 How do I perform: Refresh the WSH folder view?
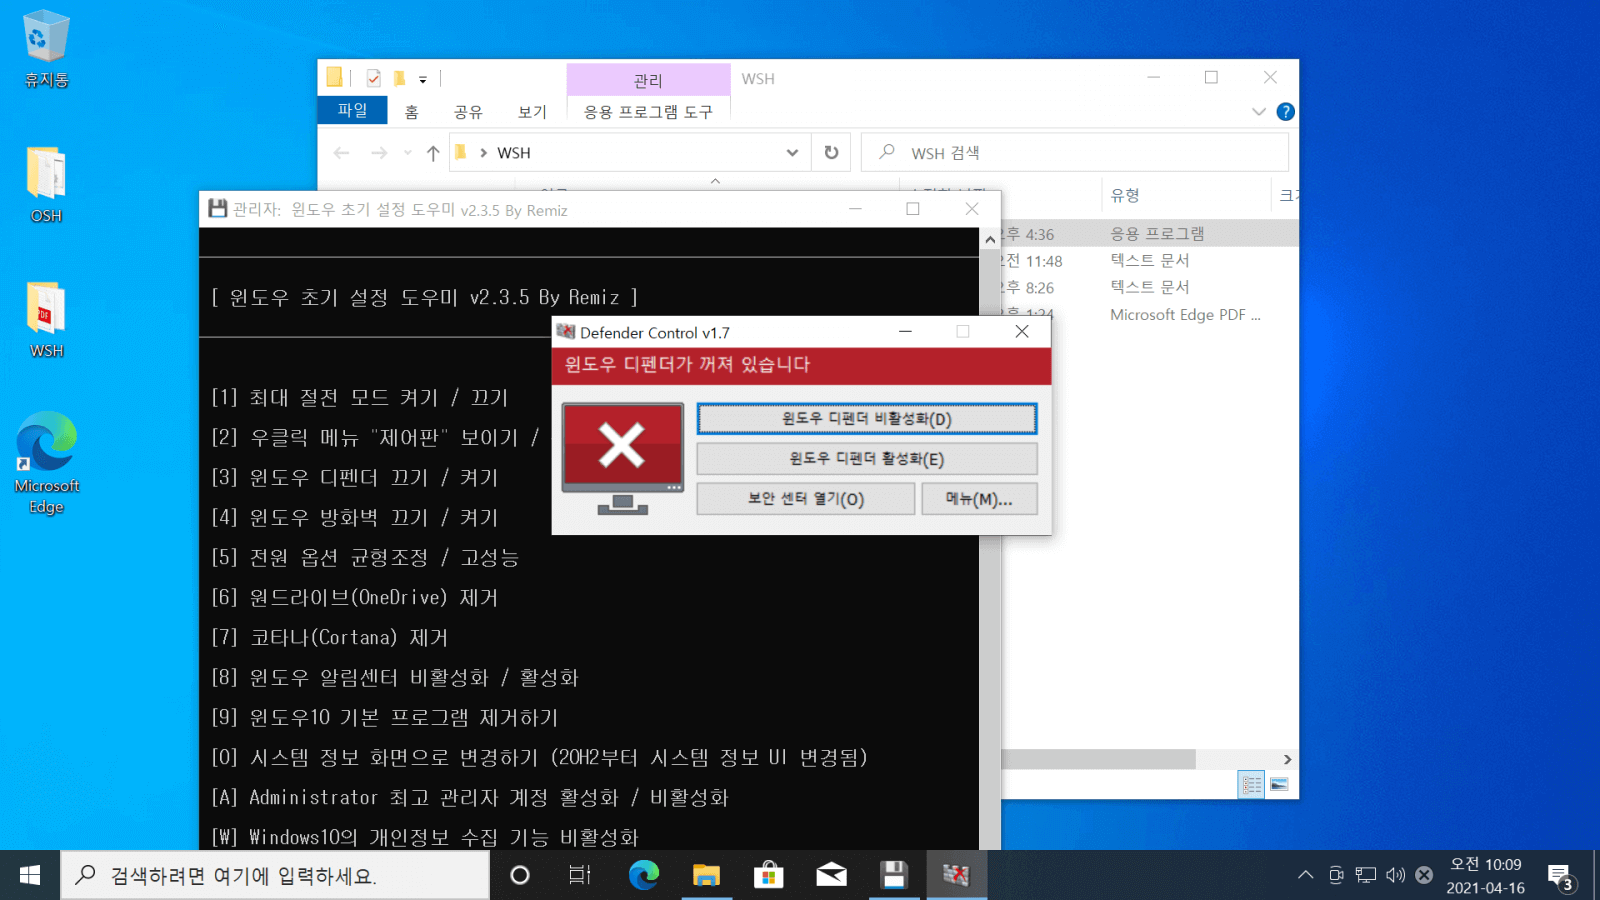coord(831,153)
